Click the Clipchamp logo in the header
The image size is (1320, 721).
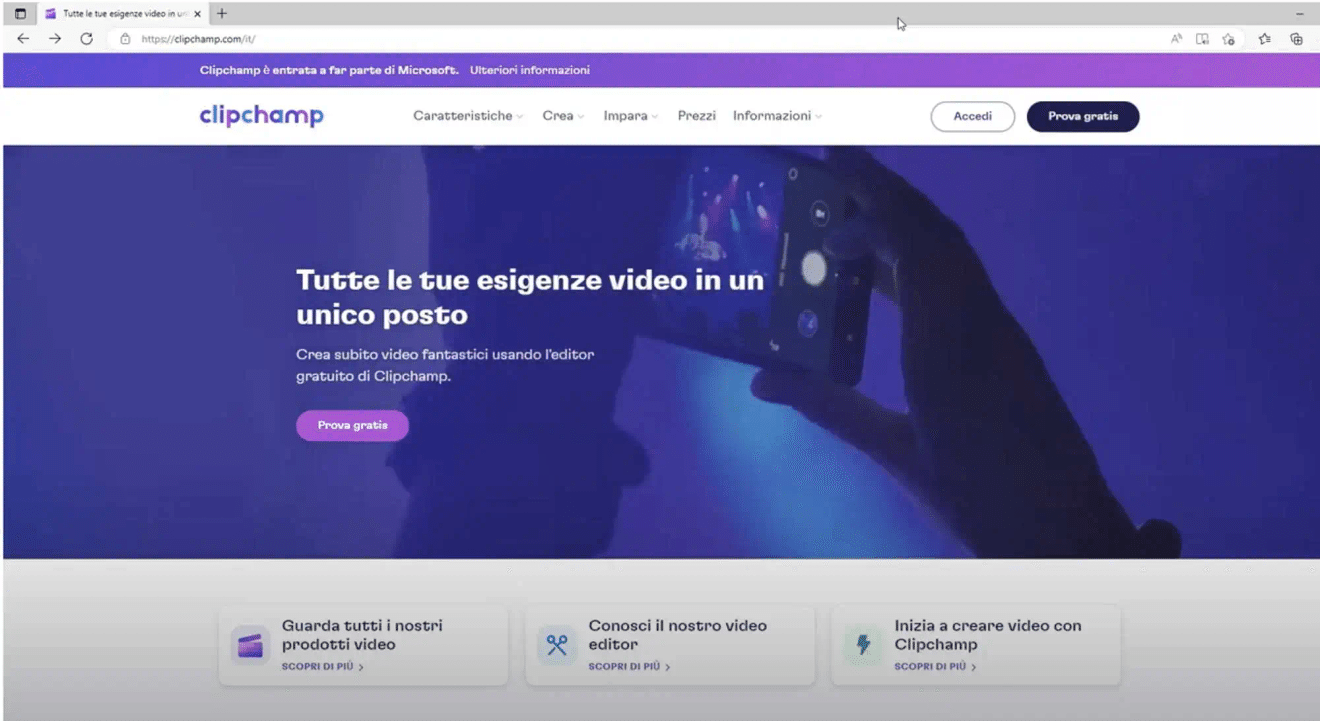click(x=261, y=116)
